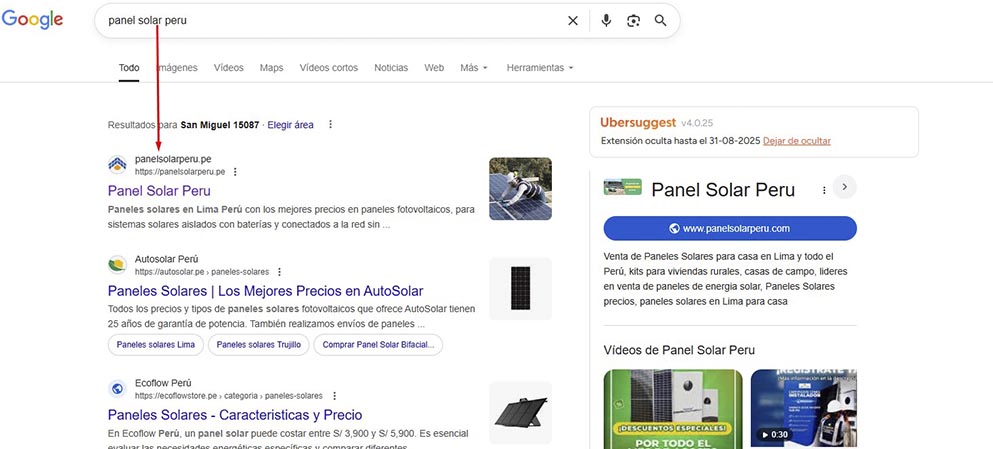Open Ecoflow folding panel thumbnail
The width and height of the screenshot is (993, 449).
tap(520, 413)
